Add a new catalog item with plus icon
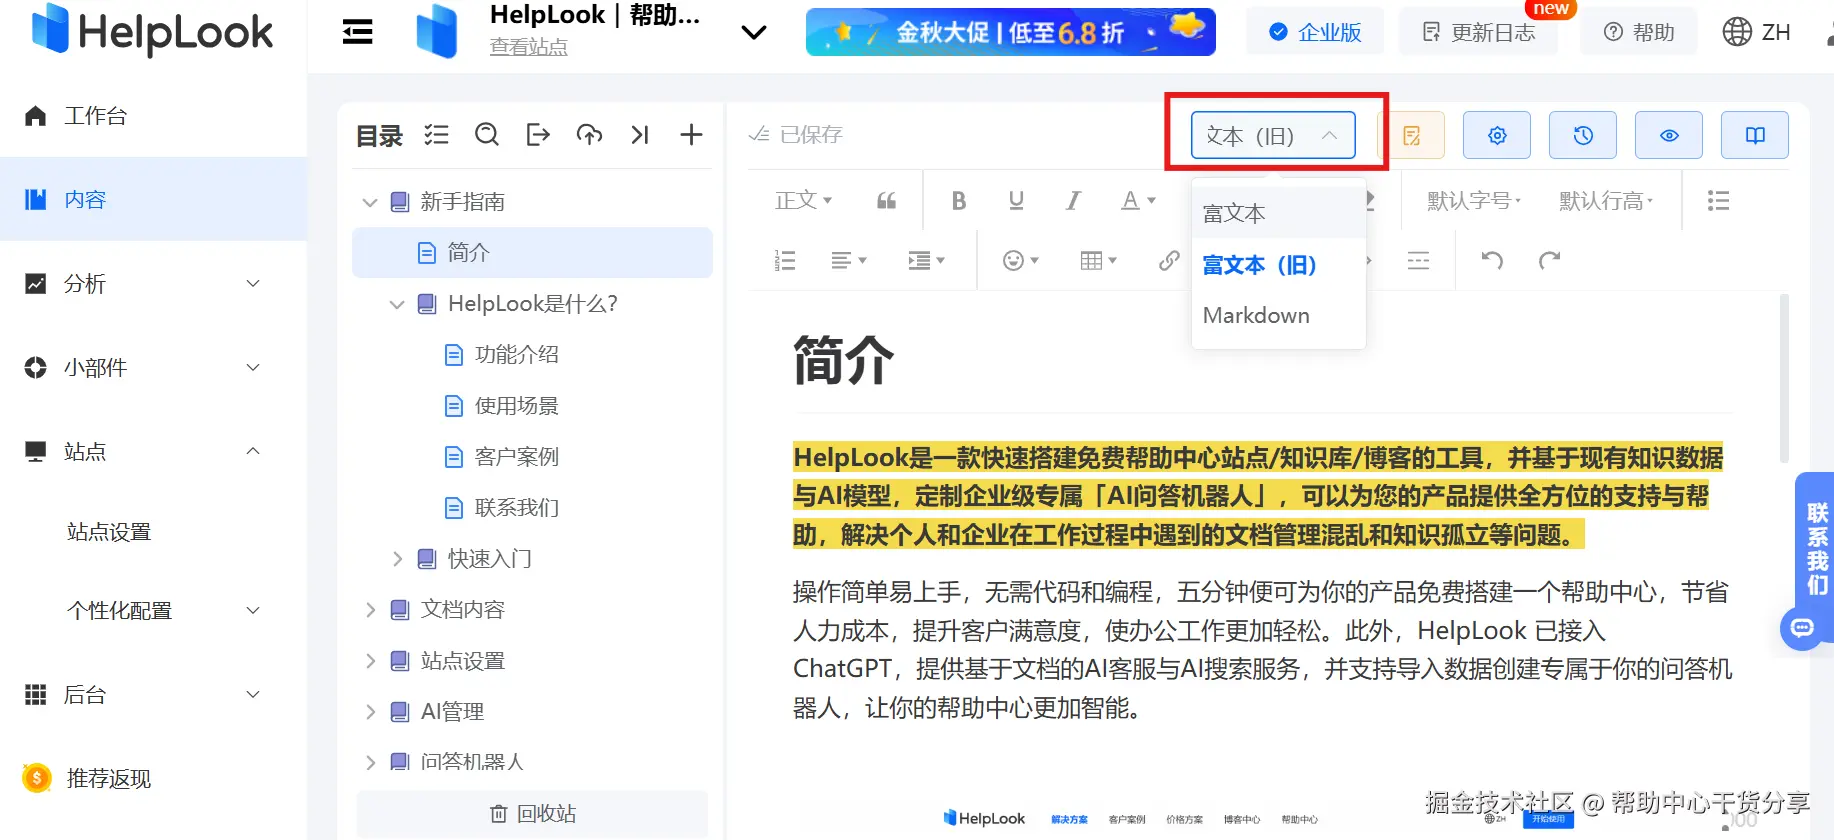1834x840 pixels. pyautogui.click(x=691, y=134)
